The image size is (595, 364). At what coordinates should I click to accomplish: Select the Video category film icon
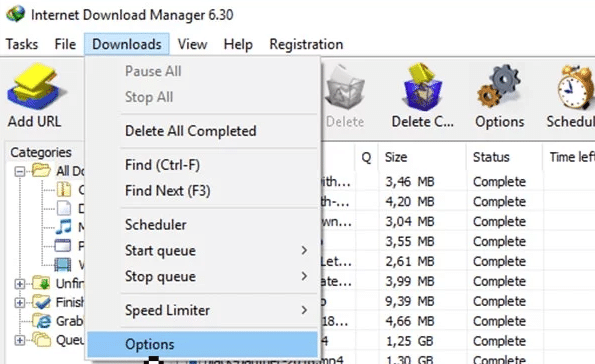(63, 264)
